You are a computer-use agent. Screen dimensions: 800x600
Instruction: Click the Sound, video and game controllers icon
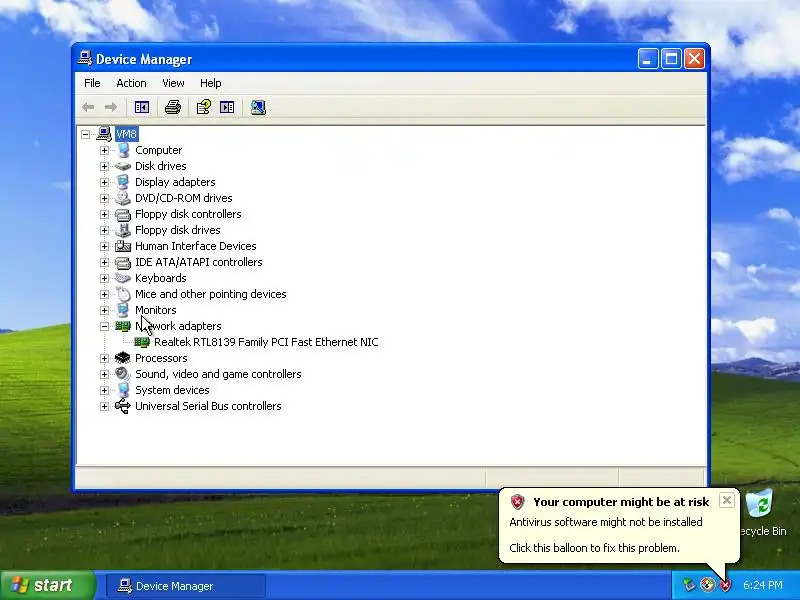click(x=123, y=374)
